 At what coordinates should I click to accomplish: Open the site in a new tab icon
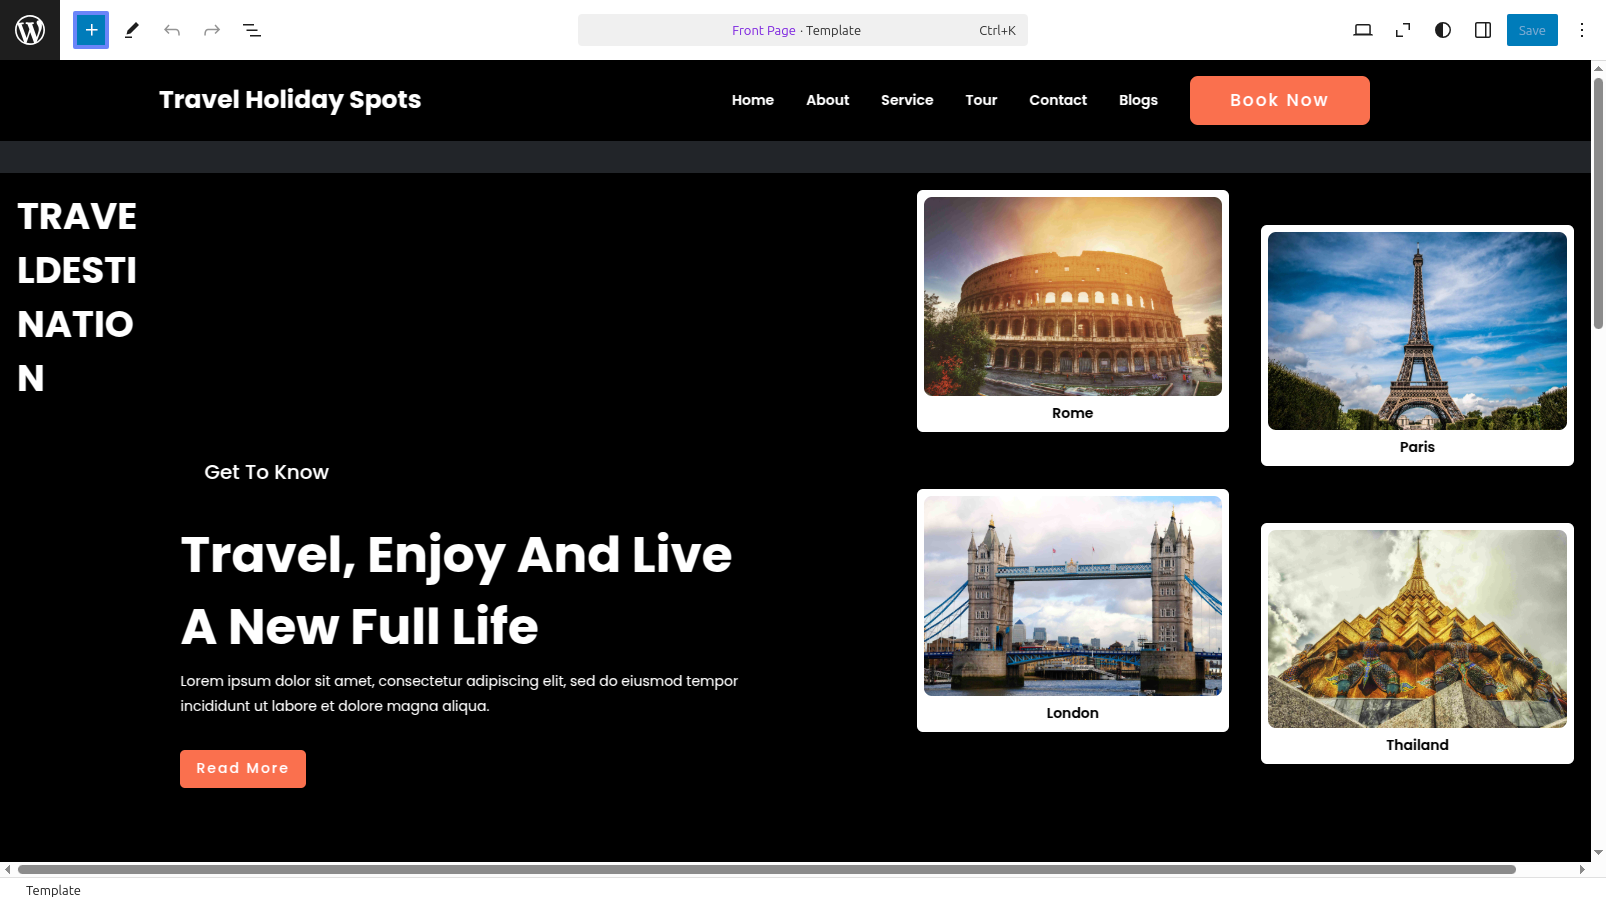(x=1403, y=30)
